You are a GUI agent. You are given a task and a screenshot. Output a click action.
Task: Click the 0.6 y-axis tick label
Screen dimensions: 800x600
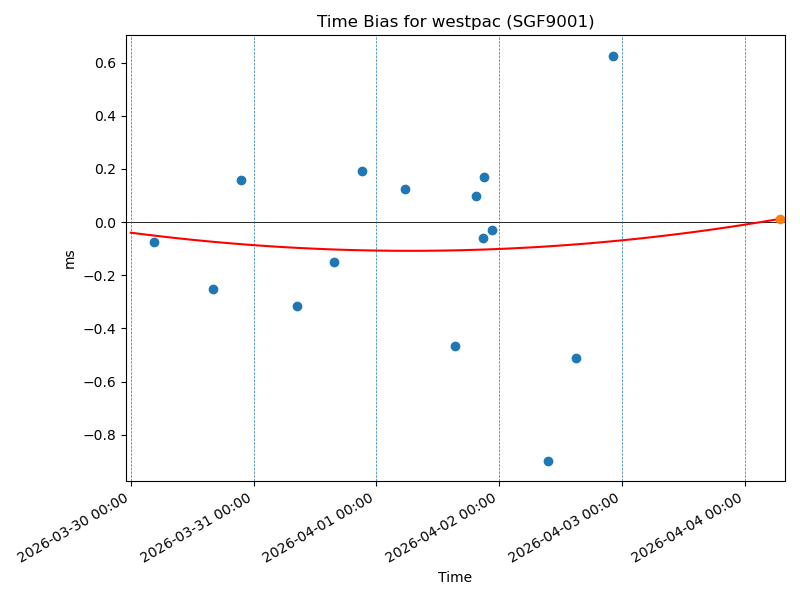[x=104, y=63]
